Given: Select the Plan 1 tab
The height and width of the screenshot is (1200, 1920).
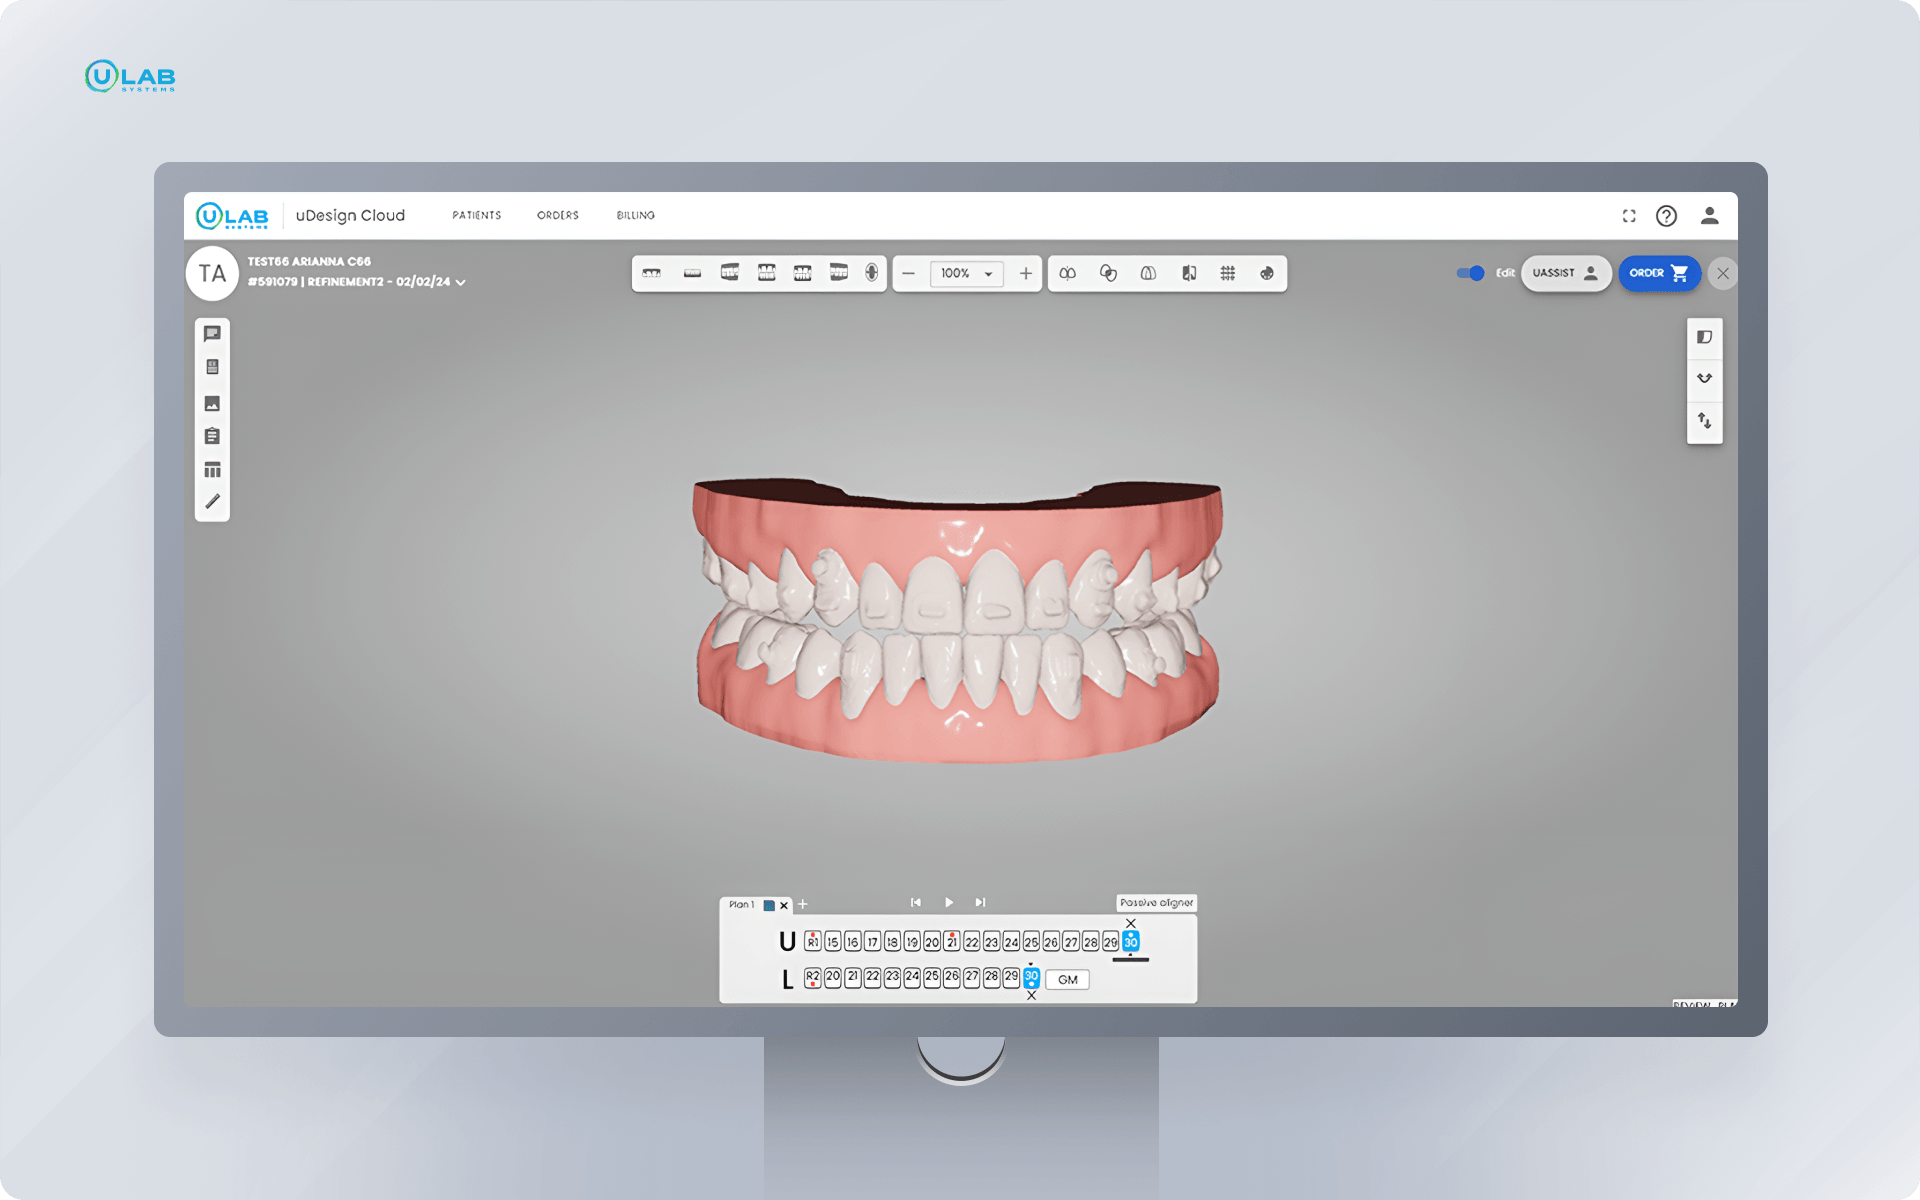Looking at the screenshot, I should tap(741, 905).
